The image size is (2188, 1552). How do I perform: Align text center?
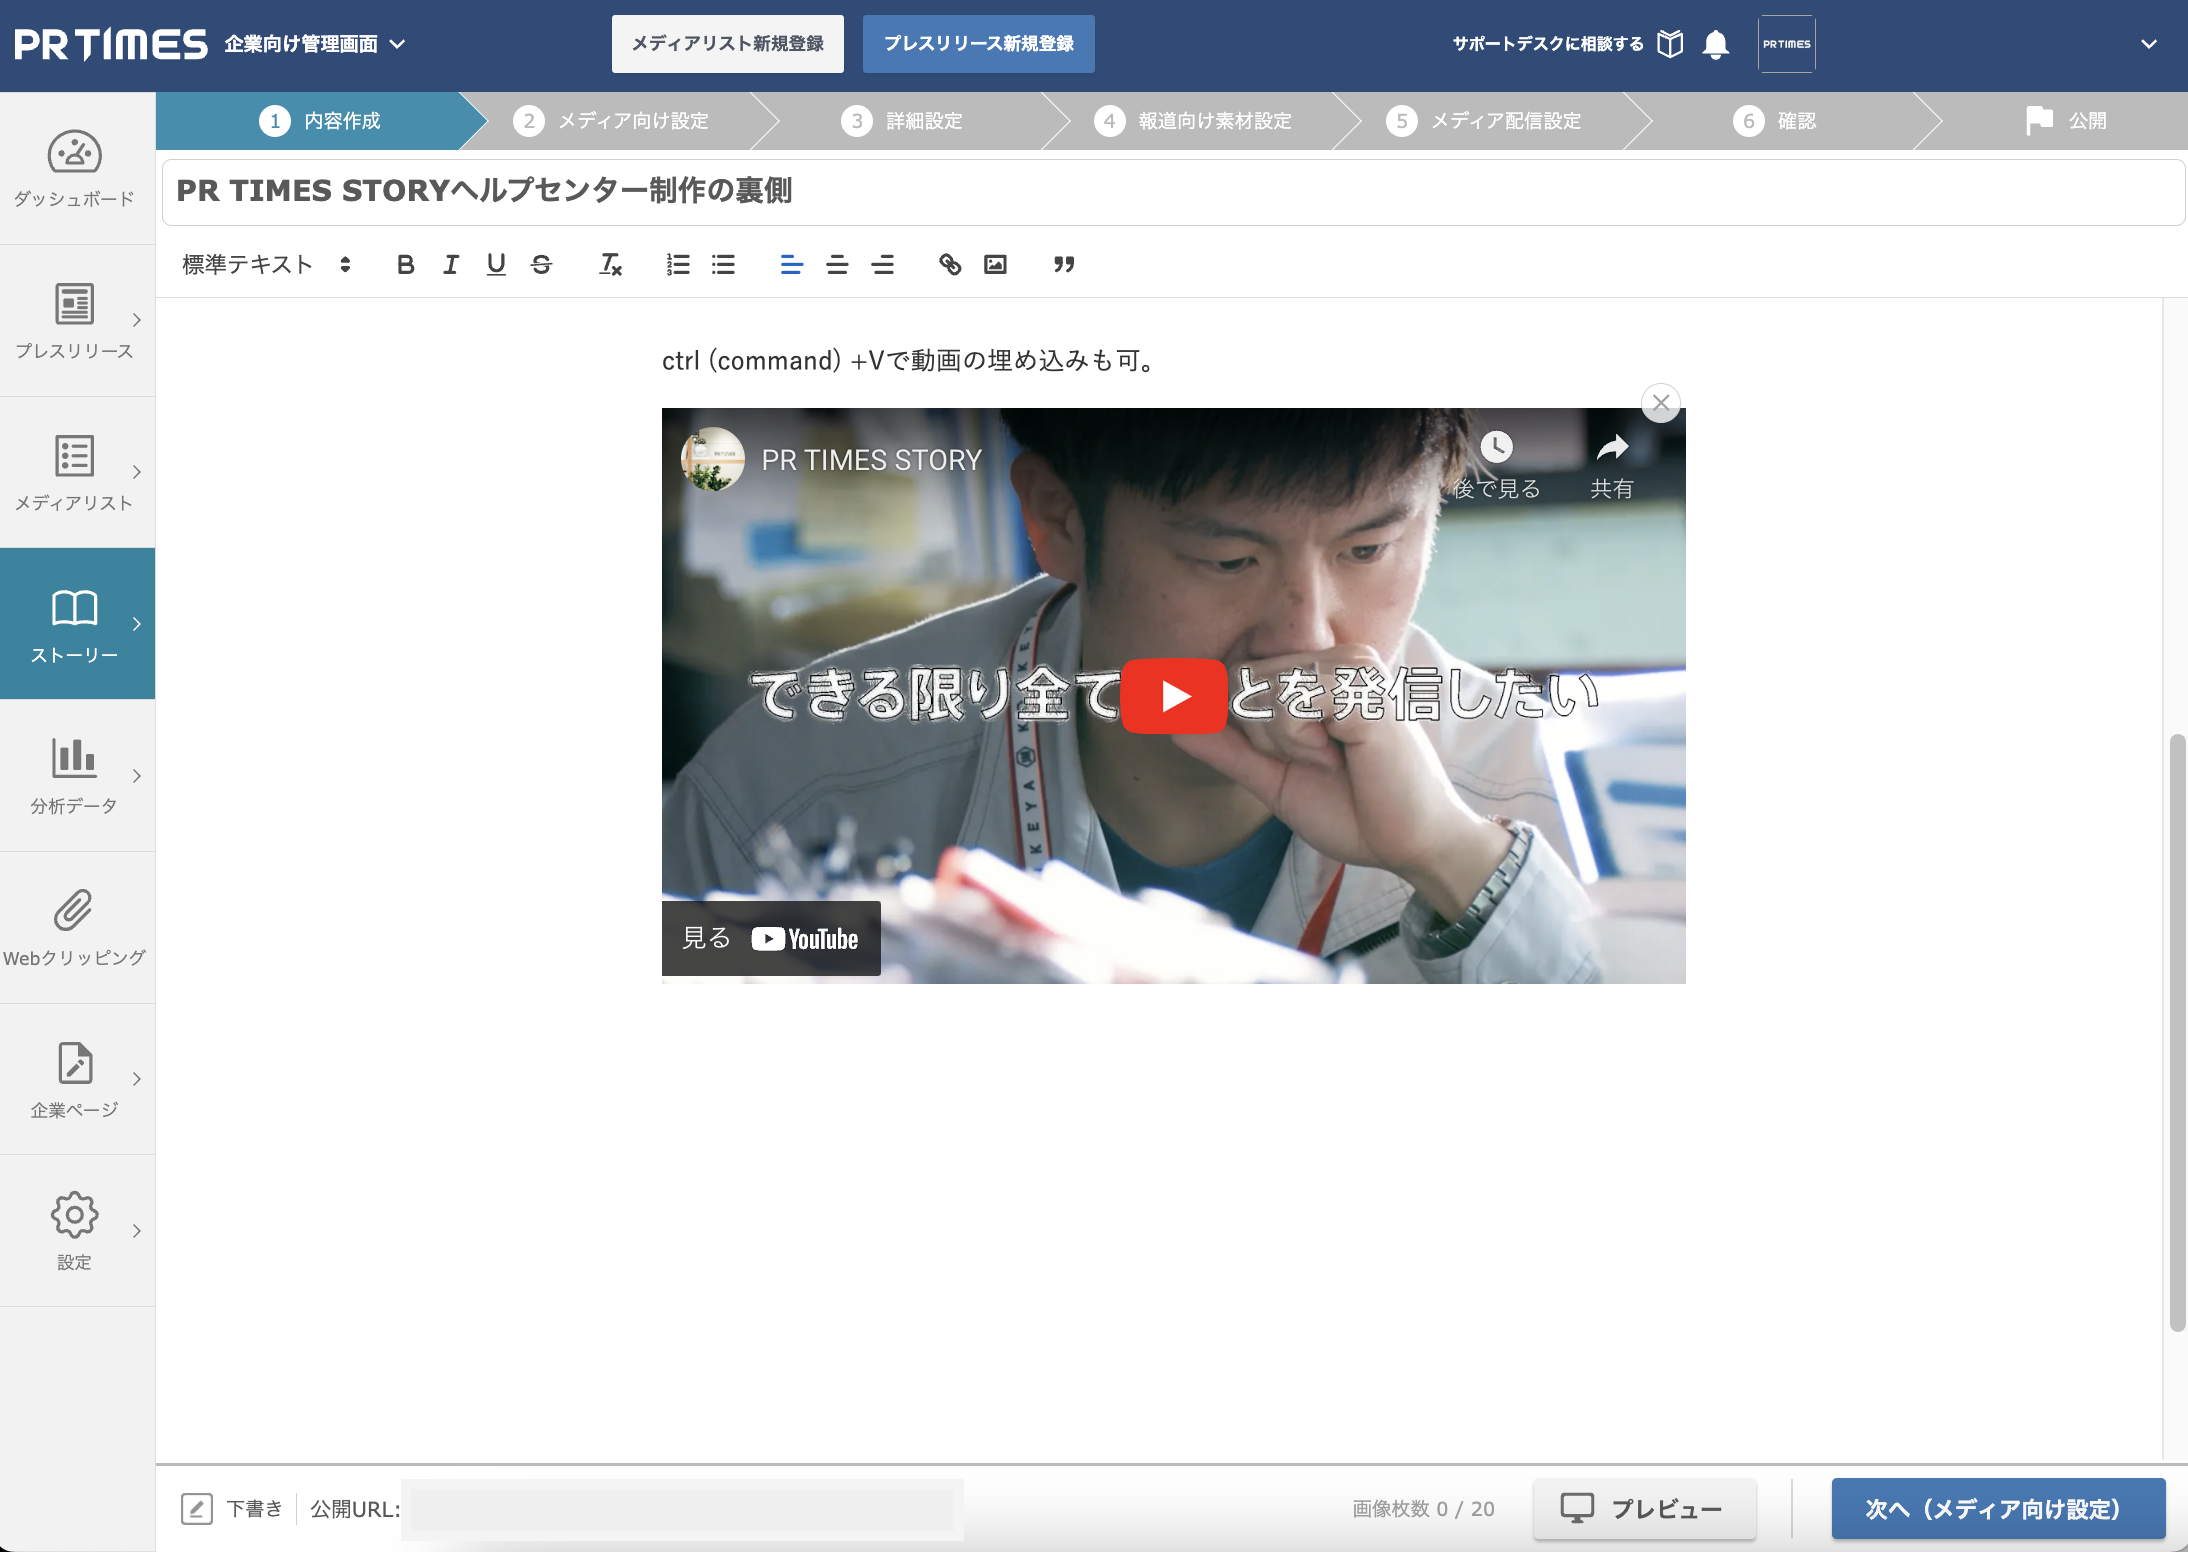pyautogui.click(x=837, y=265)
